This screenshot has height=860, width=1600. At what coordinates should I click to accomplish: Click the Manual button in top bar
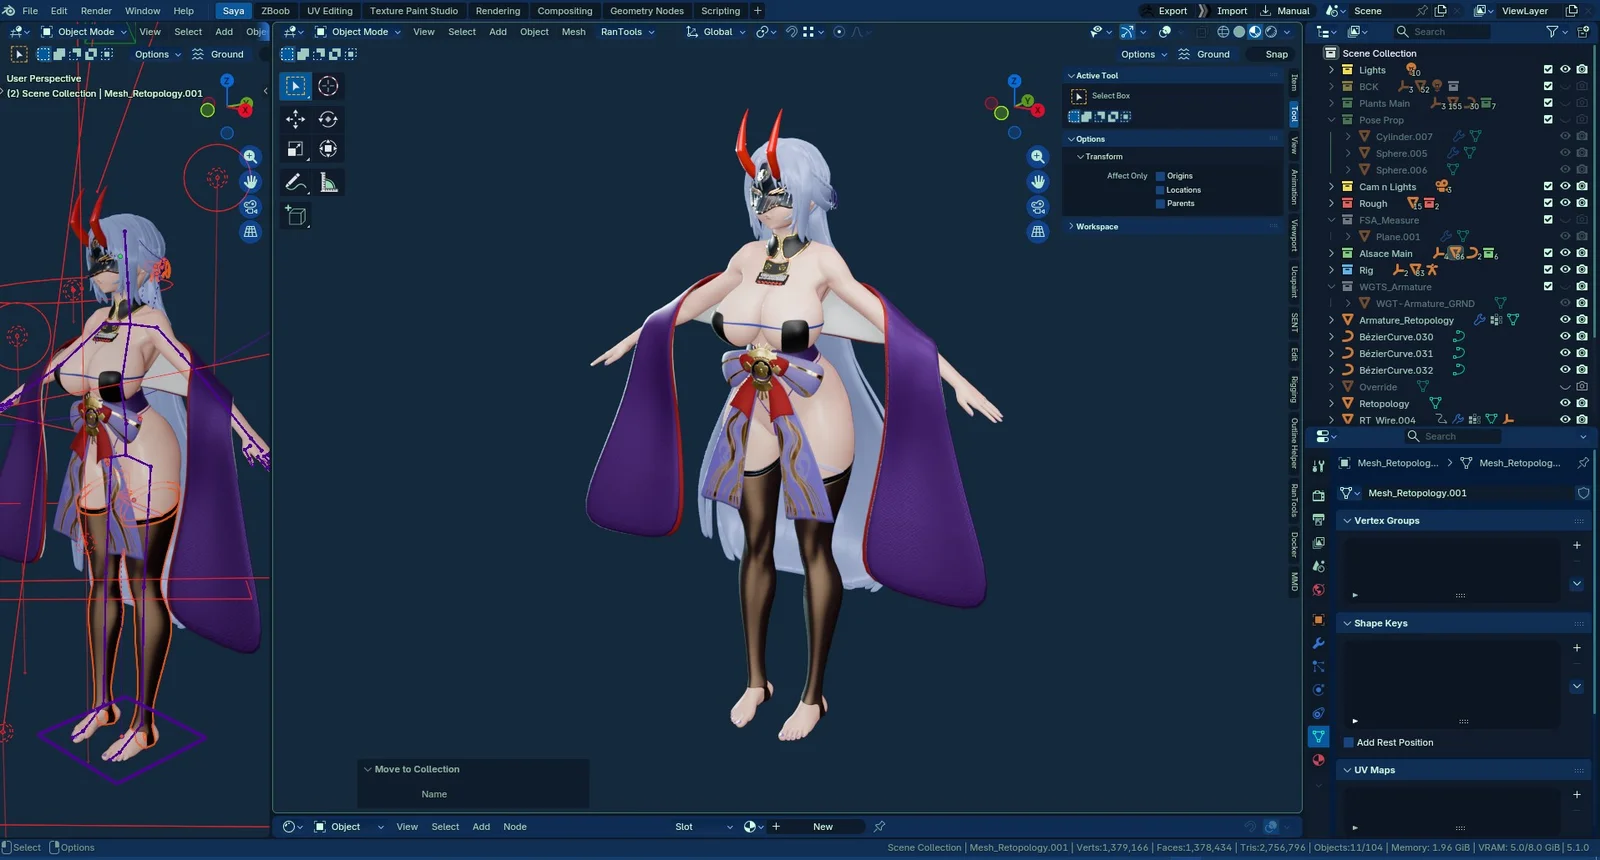(1285, 11)
